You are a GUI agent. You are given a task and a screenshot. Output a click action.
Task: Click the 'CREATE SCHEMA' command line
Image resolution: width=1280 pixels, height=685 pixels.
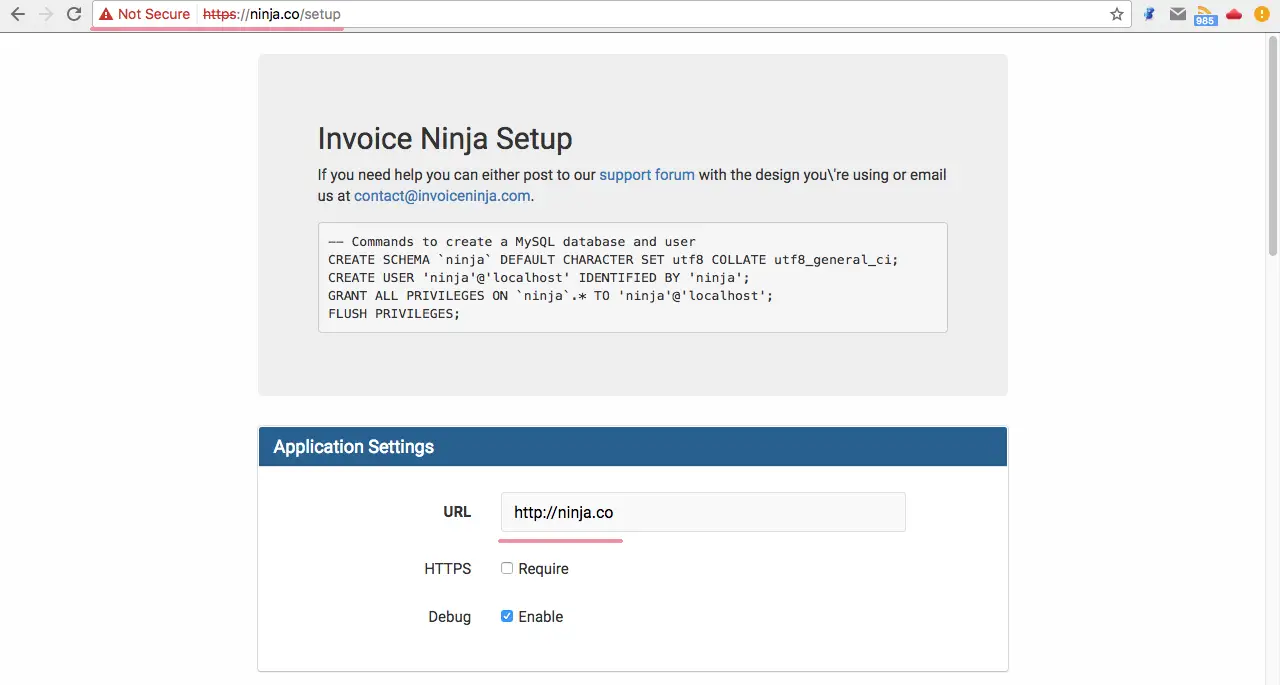click(613, 259)
